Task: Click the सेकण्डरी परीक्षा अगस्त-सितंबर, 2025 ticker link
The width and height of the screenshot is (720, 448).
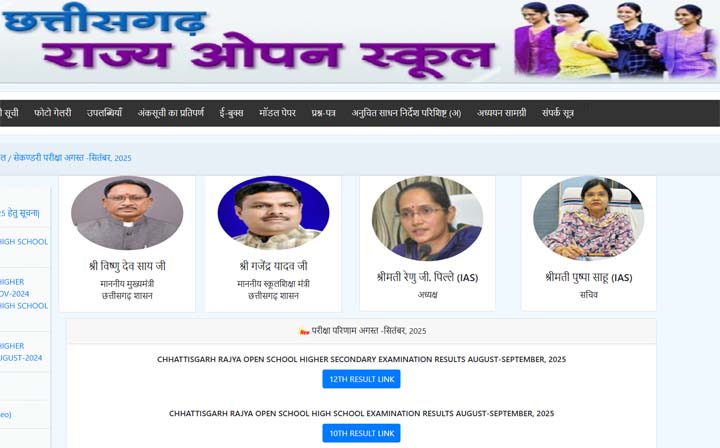Action: coord(72,158)
